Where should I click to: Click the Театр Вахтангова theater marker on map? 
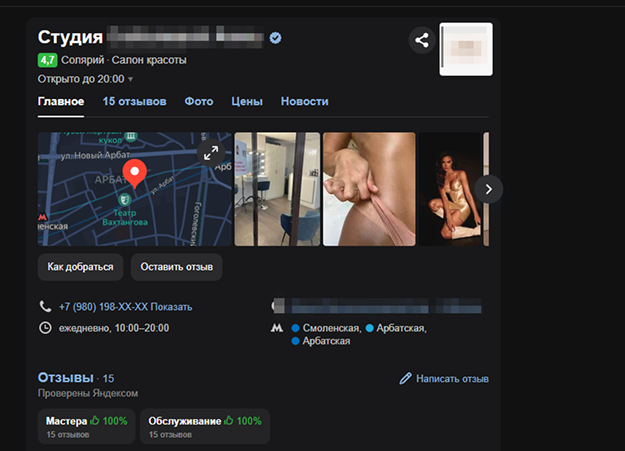125,198
